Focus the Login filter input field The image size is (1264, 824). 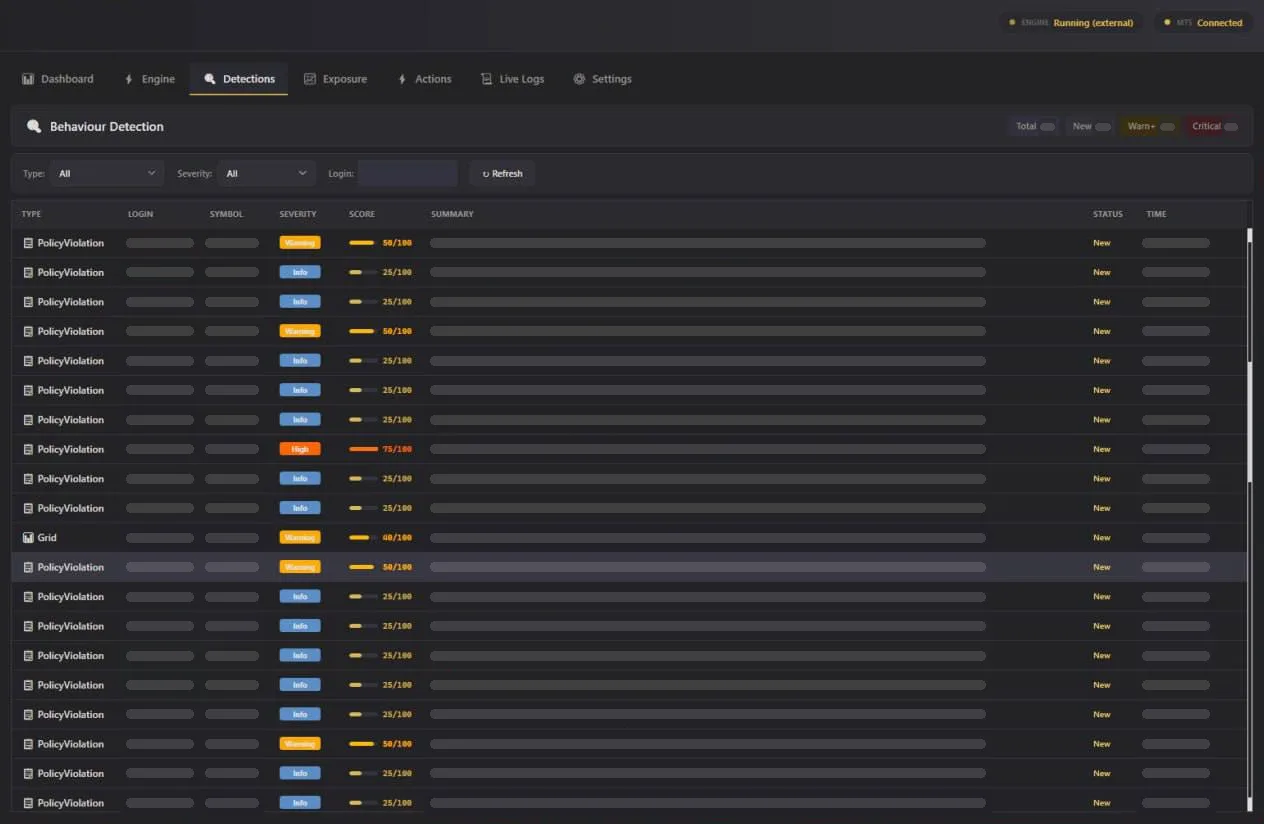[407, 173]
